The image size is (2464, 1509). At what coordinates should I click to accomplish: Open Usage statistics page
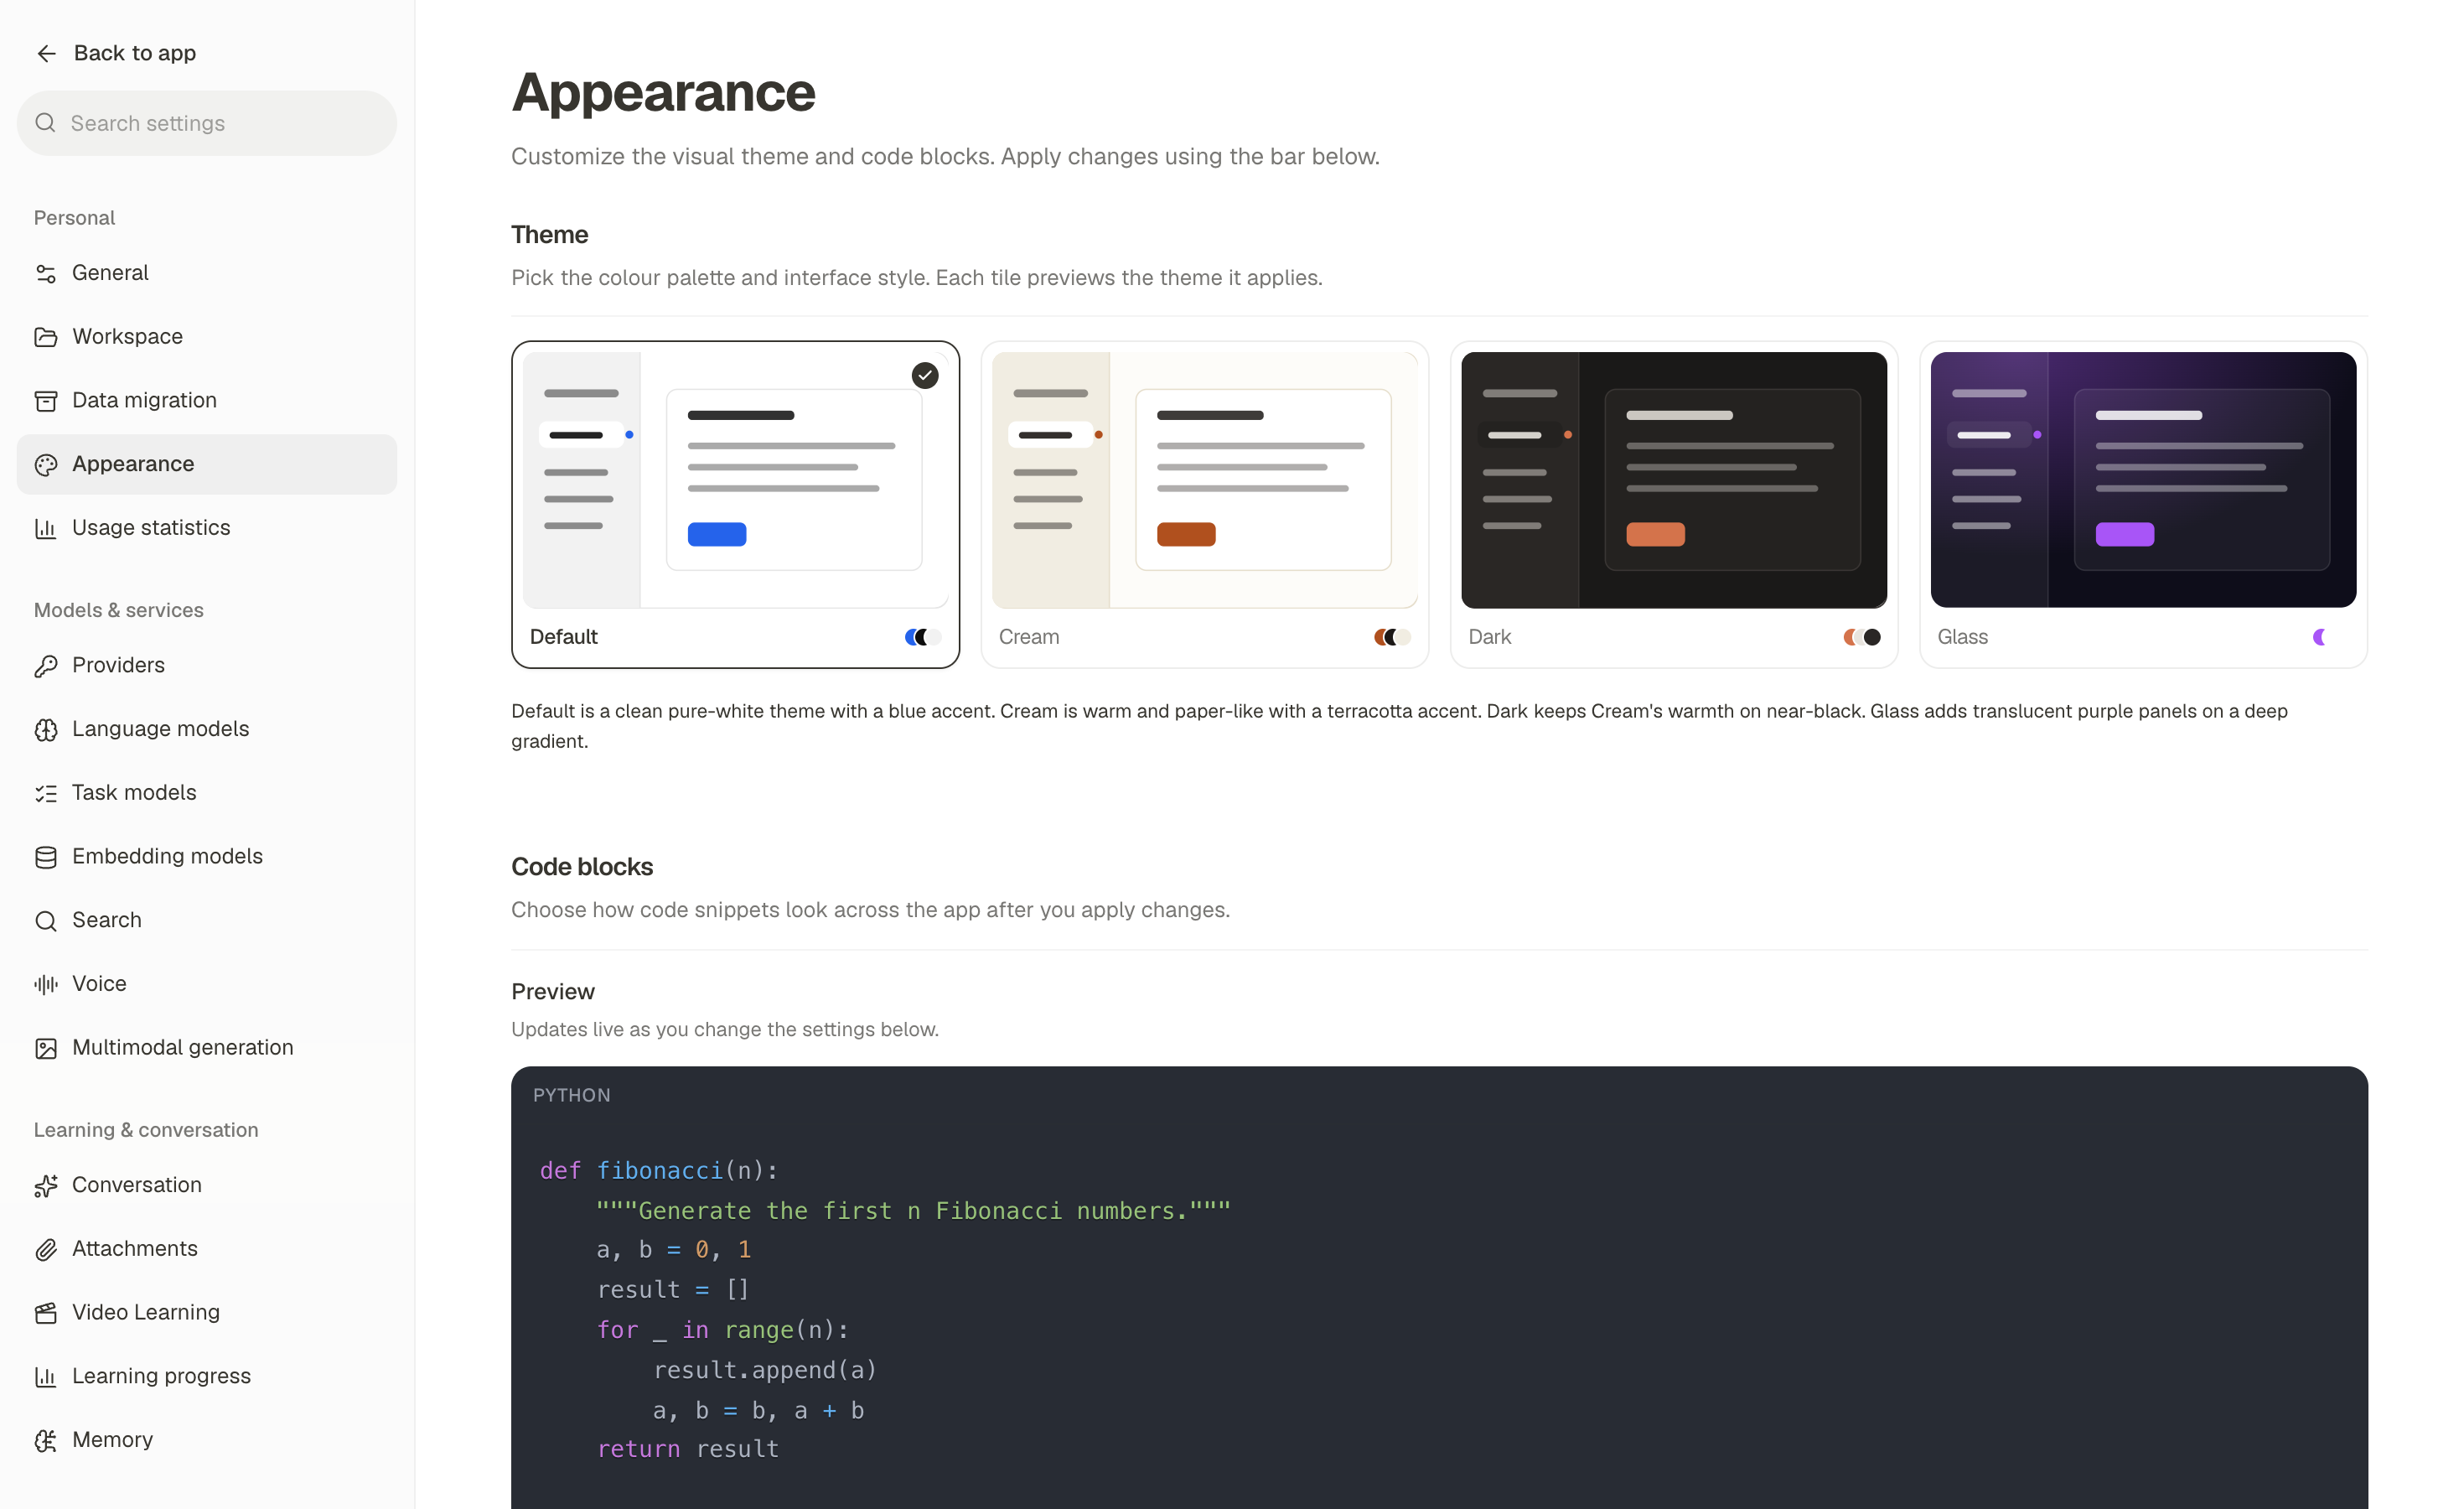pos(207,528)
